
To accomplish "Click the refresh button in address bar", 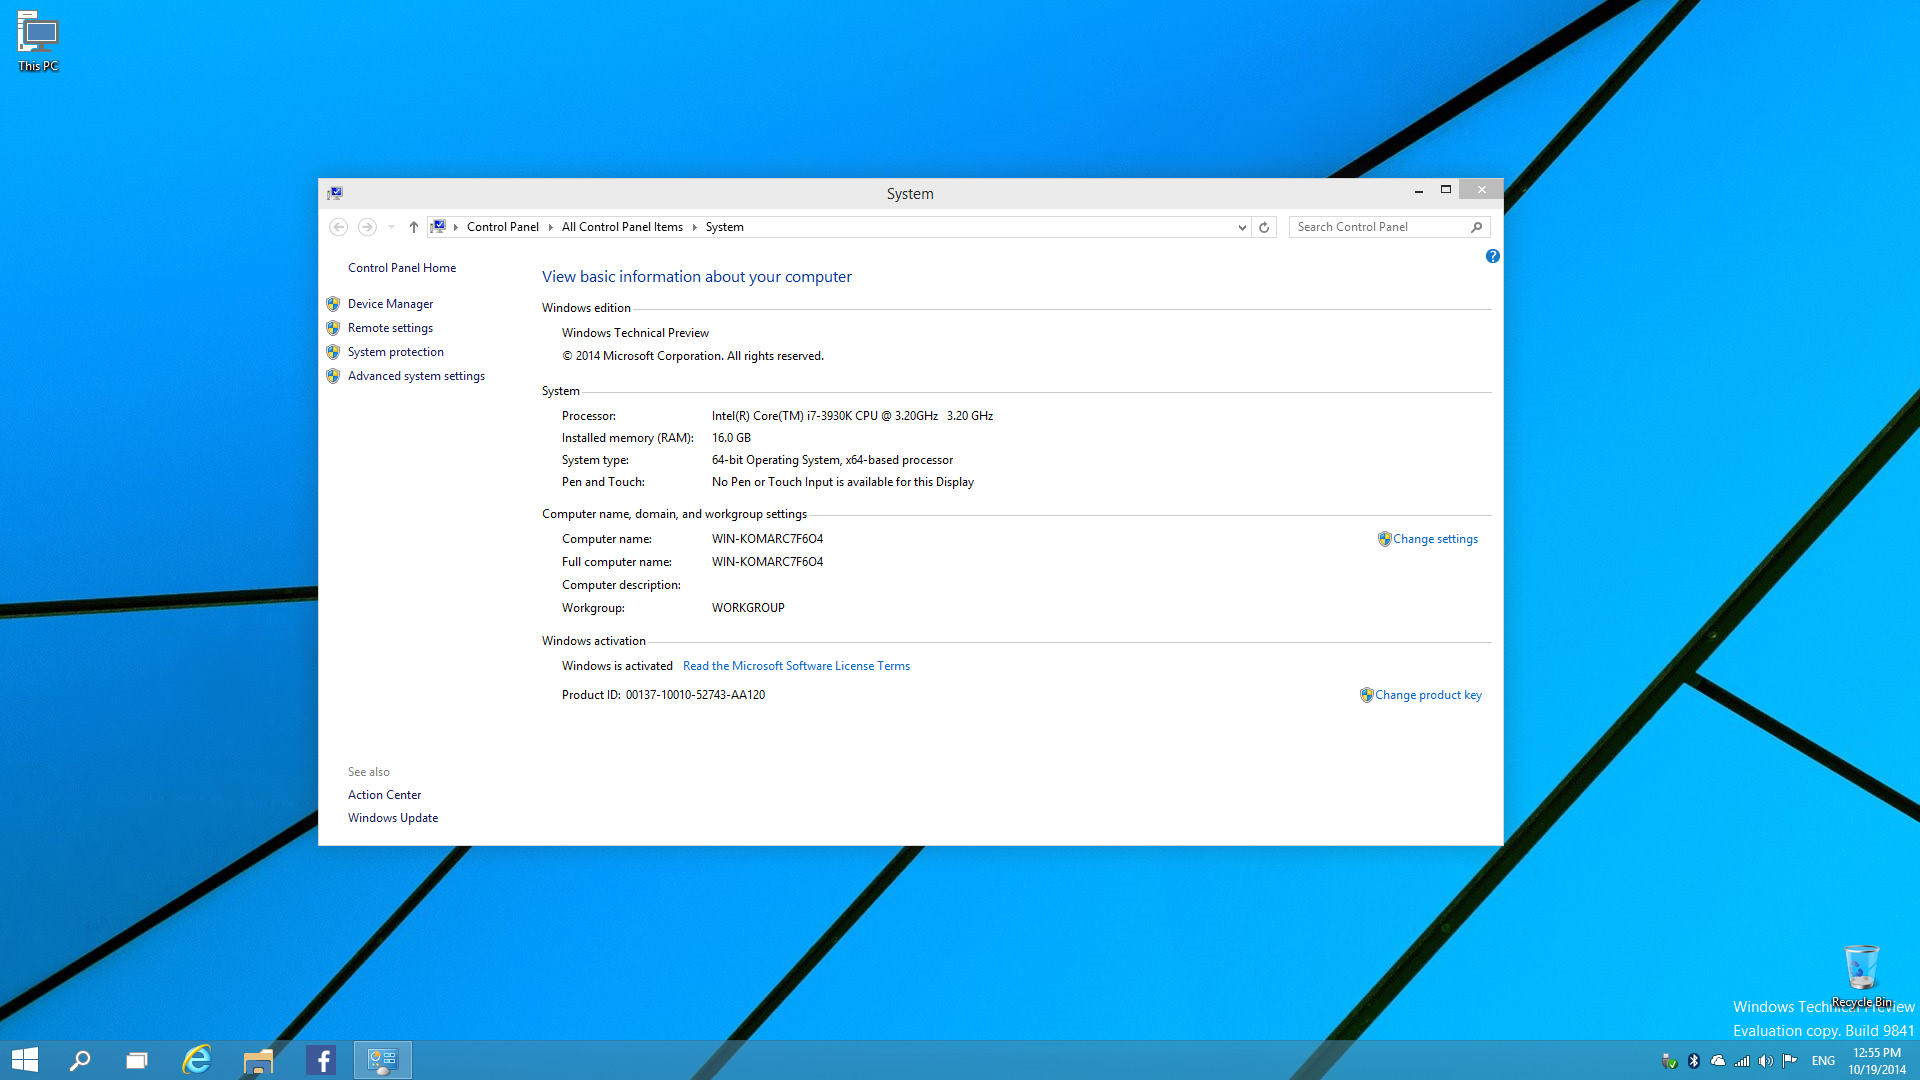I will tap(1264, 227).
